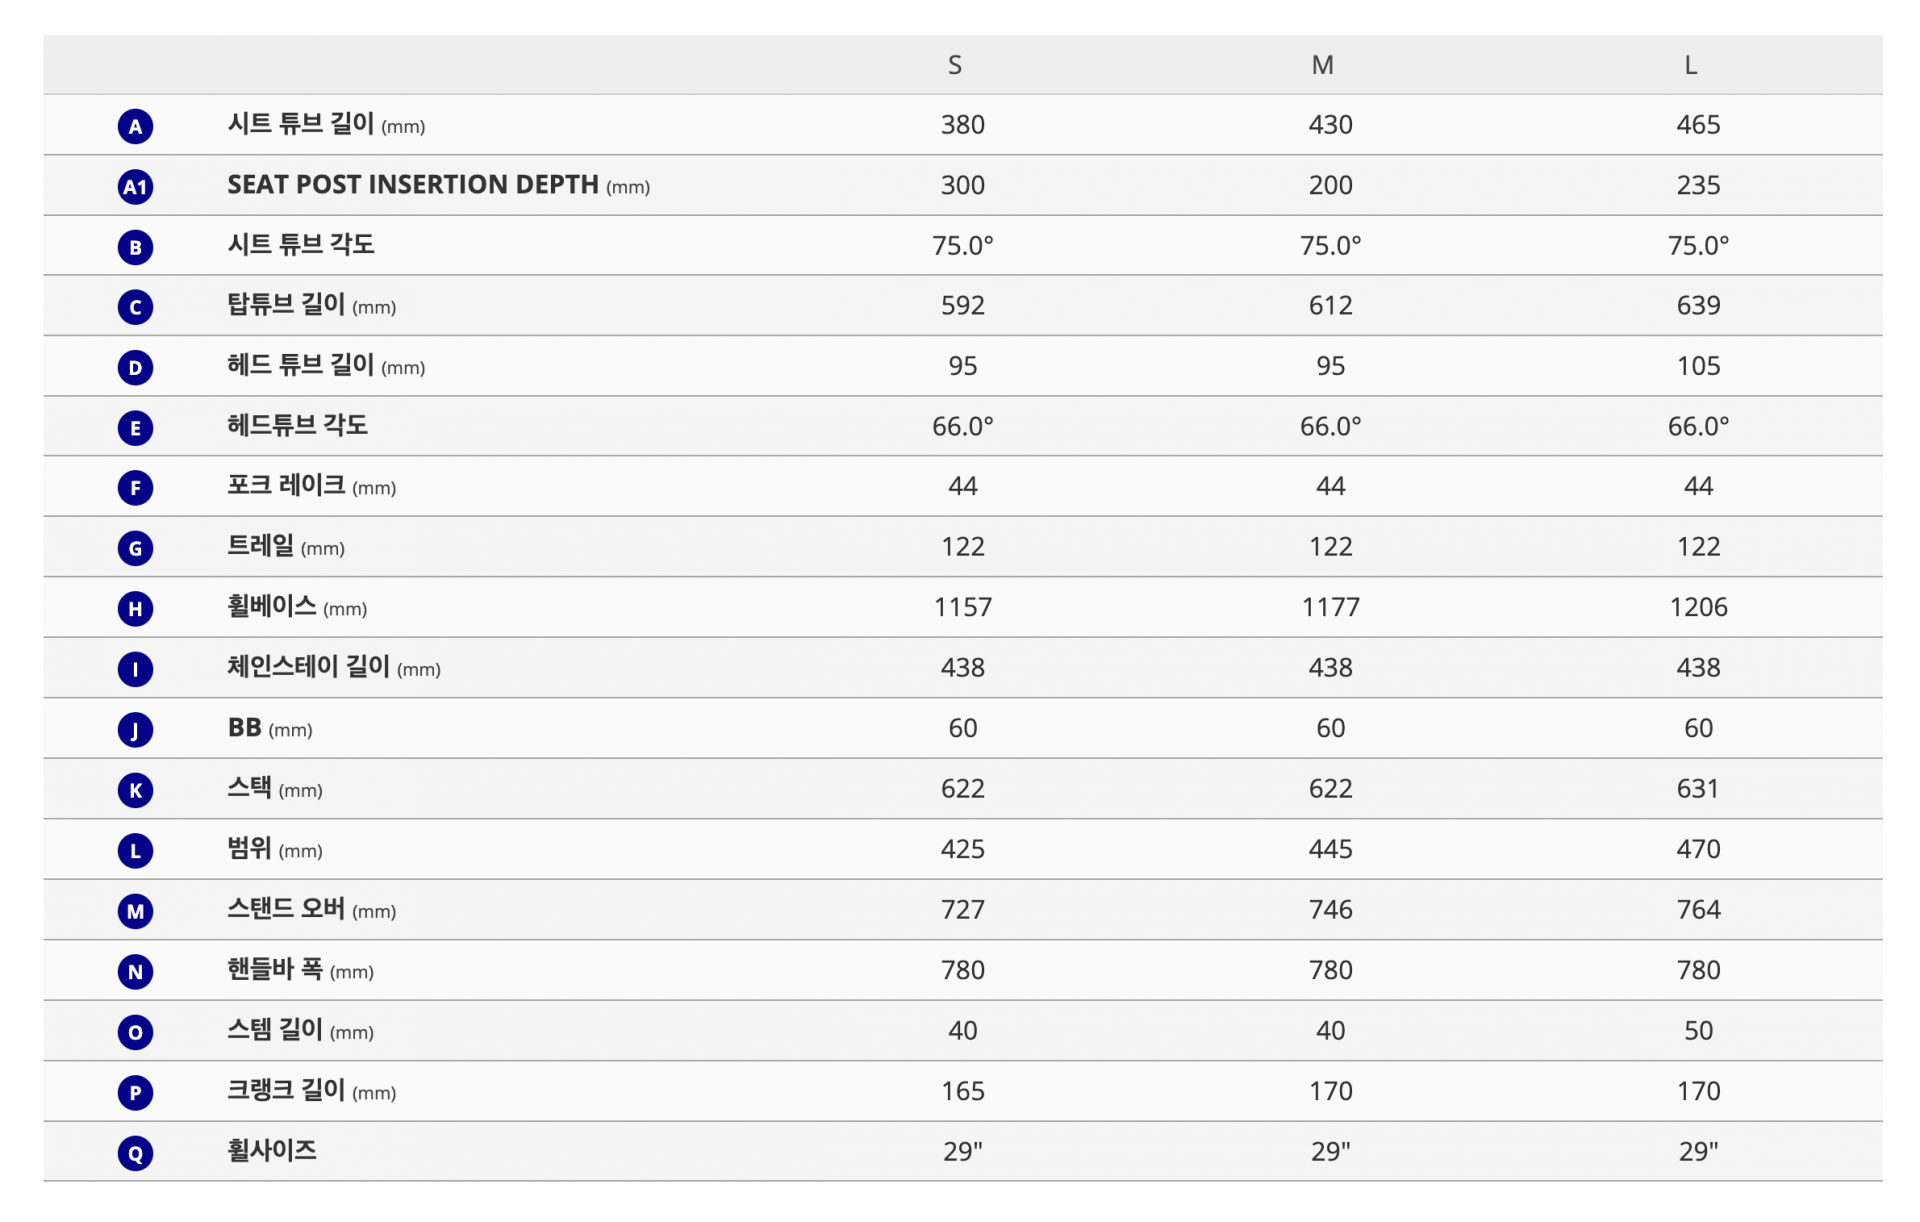Click the N handlebar width badge
1920x1222 pixels.
135,972
